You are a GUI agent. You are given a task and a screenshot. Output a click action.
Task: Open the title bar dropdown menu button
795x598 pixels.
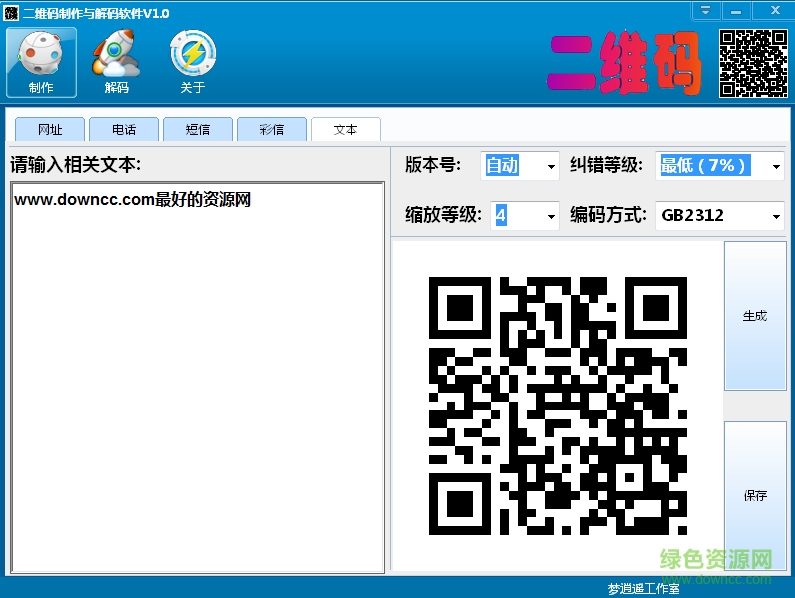pos(705,10)
